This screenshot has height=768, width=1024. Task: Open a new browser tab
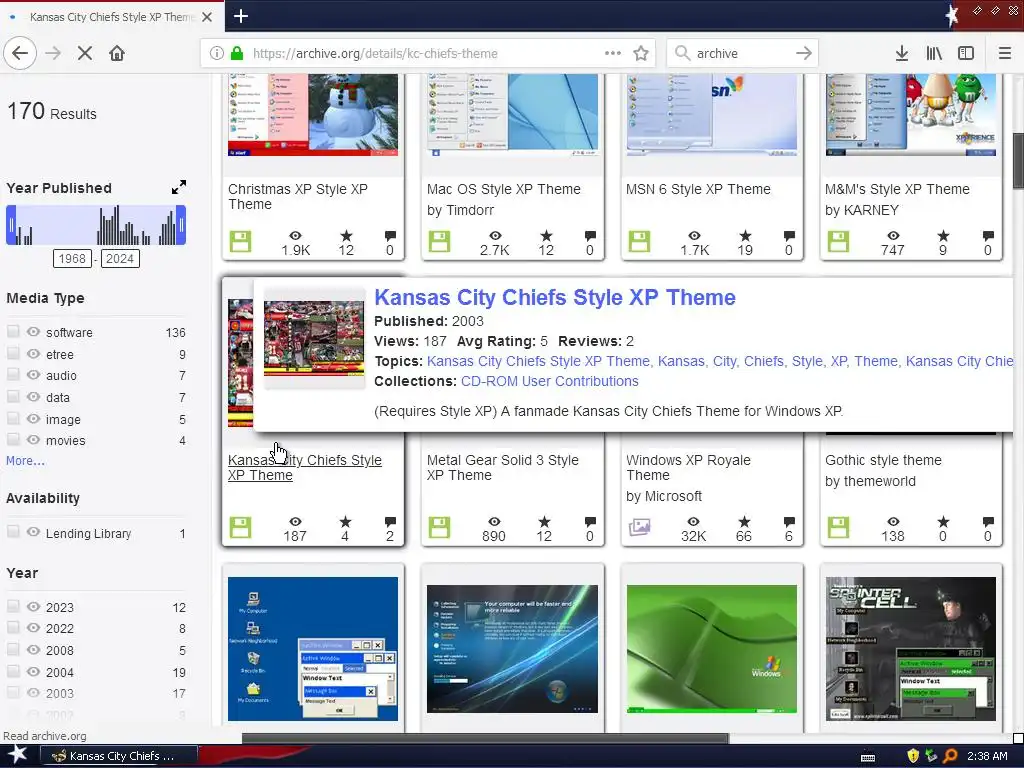pyautogui.click(x=241, y=16)
